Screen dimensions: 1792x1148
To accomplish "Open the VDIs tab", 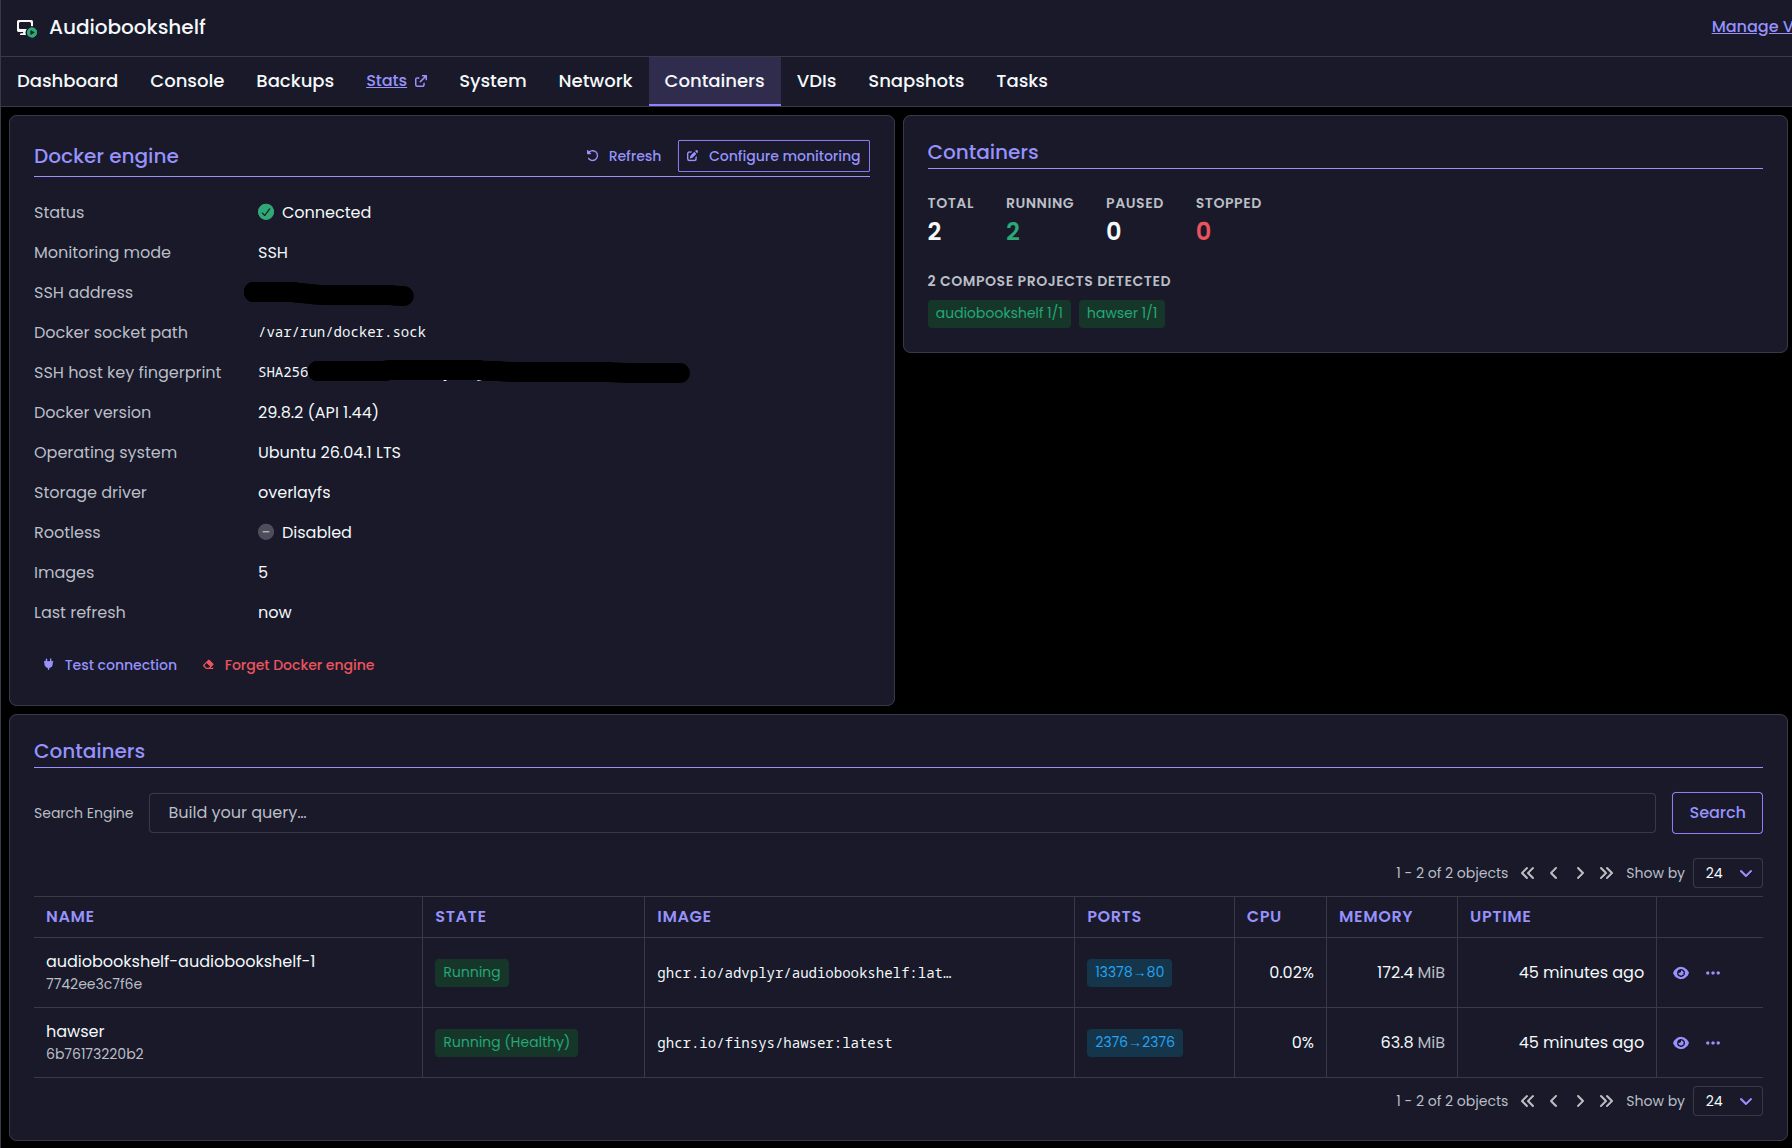I will tap(816, 81).
